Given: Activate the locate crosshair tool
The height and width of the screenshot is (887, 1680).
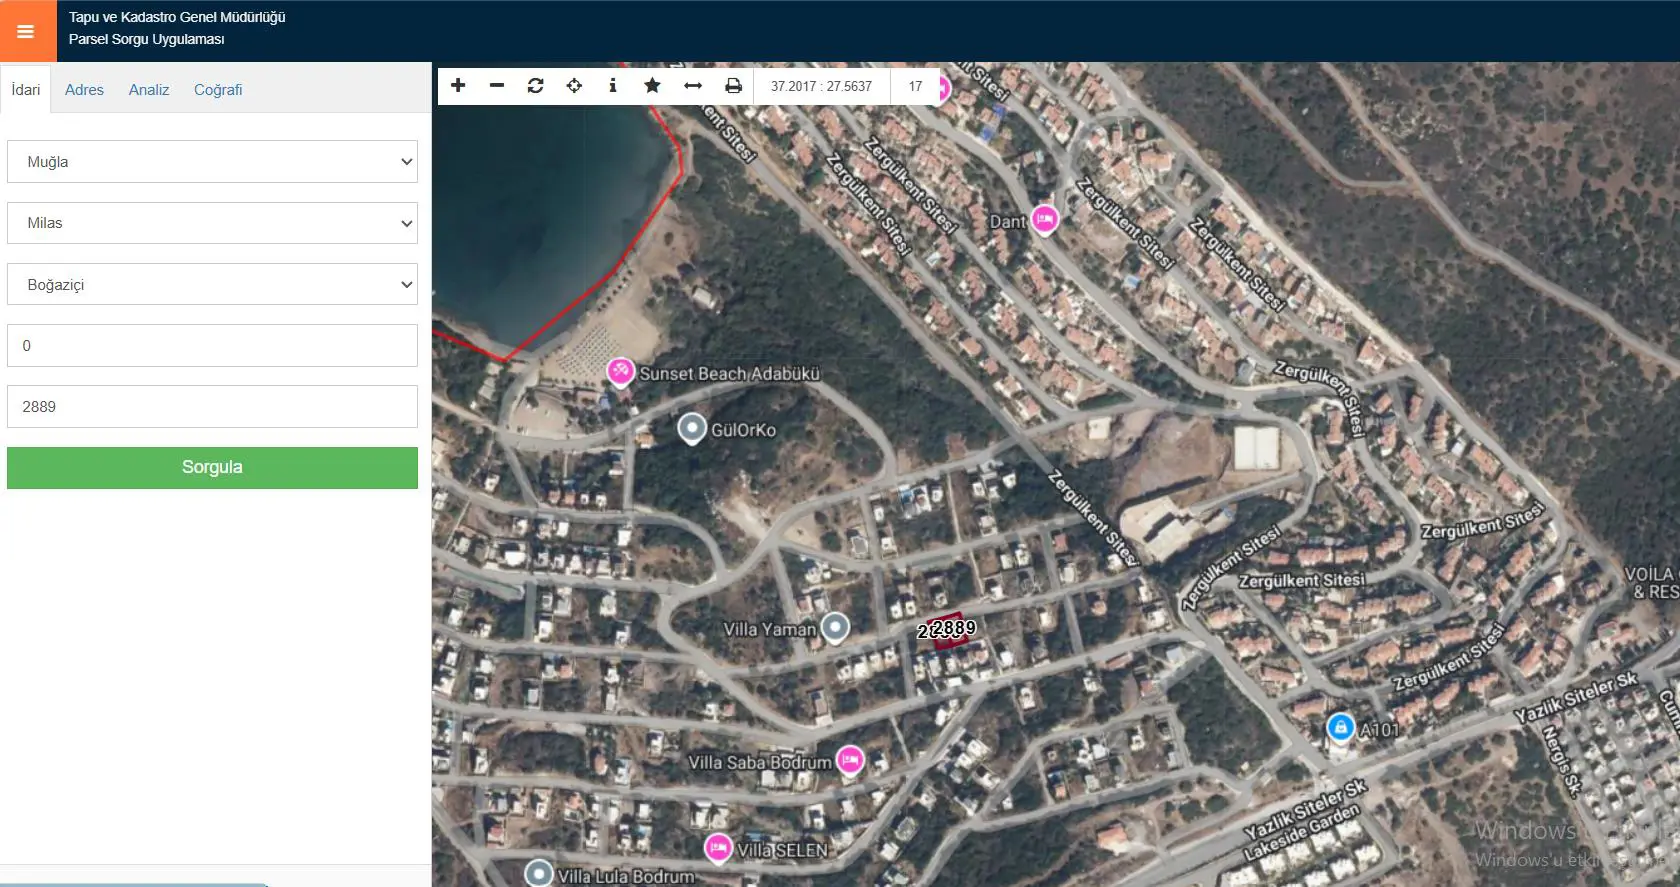Looking at the screenshot, I should [x=574, y=86].
